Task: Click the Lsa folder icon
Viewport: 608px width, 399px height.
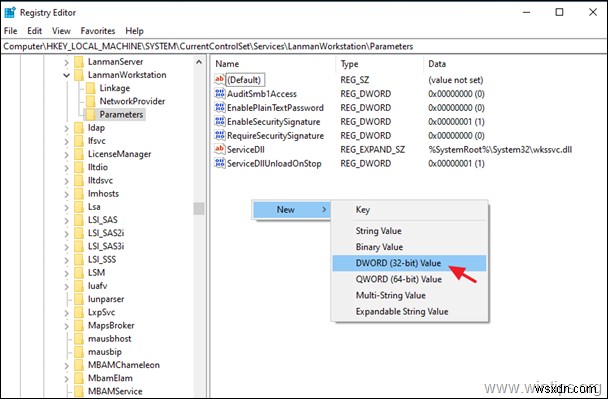Action: click(x=79, y=207)
